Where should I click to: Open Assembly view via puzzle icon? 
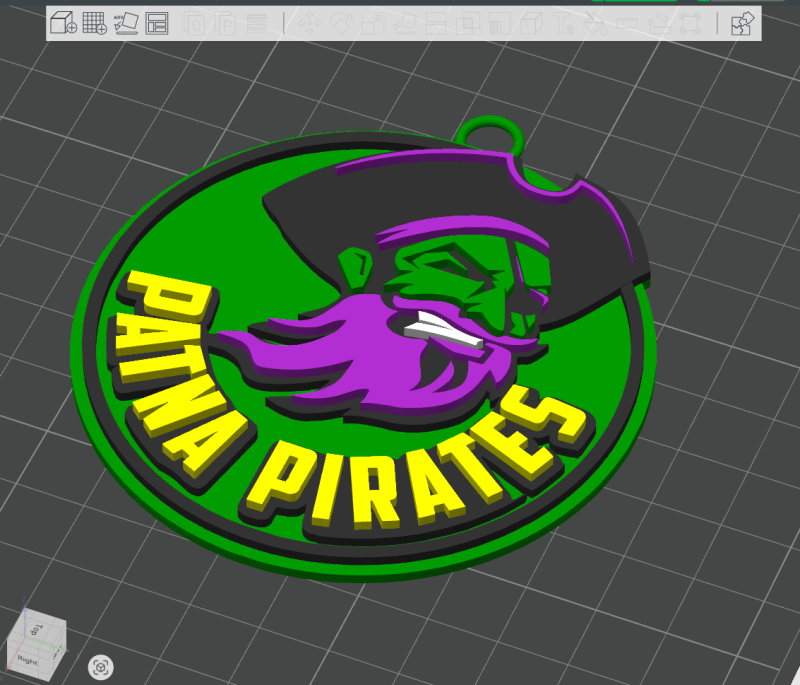click(742, 23)
